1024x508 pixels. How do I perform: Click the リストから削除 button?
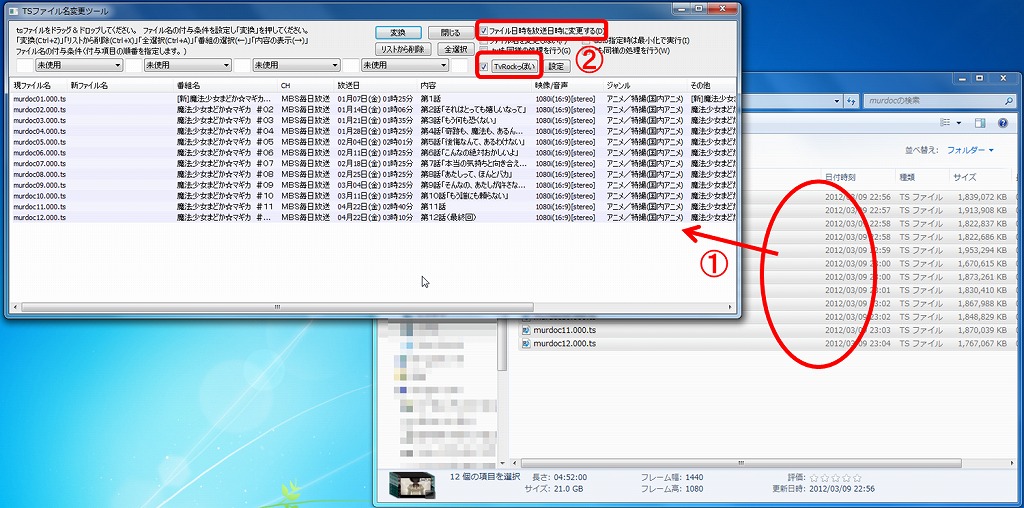(403, 49)
